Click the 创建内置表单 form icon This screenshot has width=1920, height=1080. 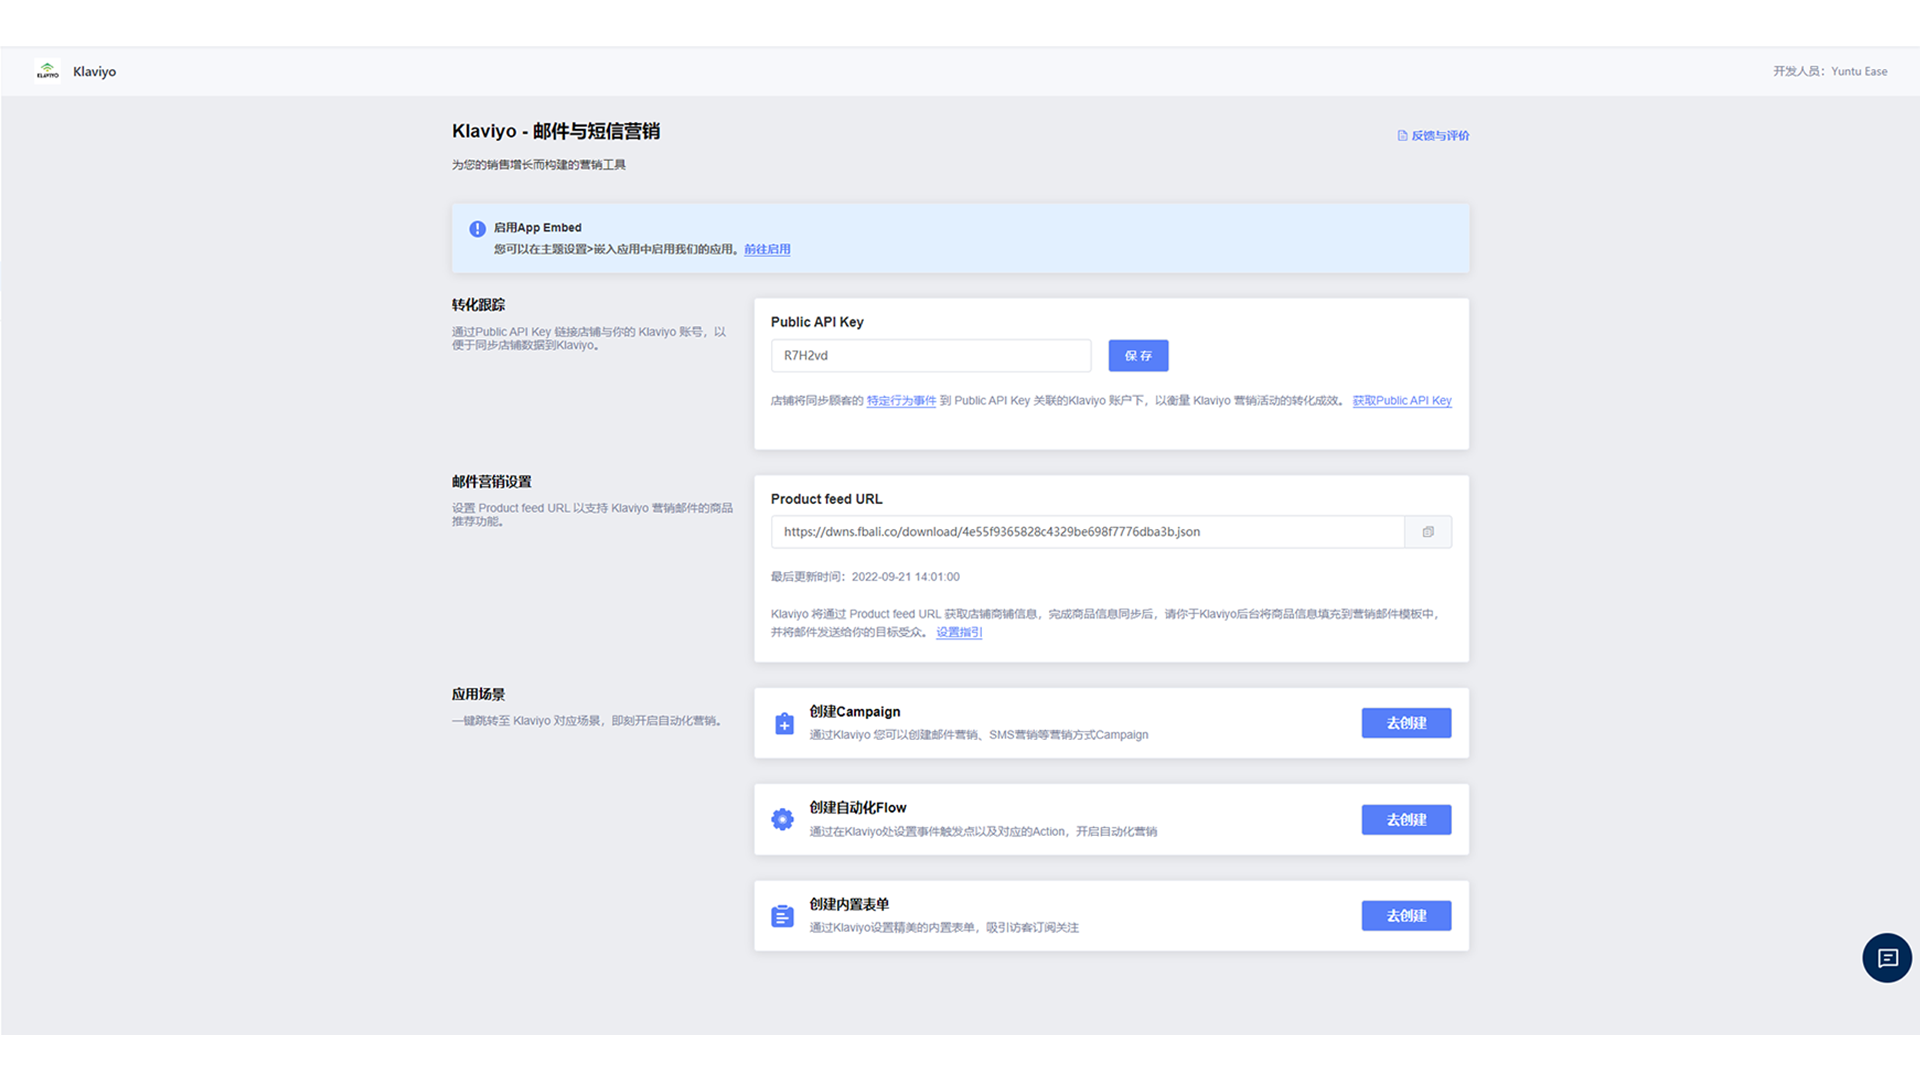click(782, 916)
